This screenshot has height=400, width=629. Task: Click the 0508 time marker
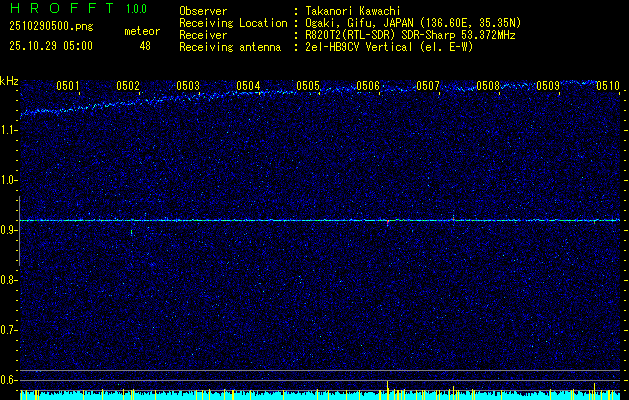pos(488,85)
